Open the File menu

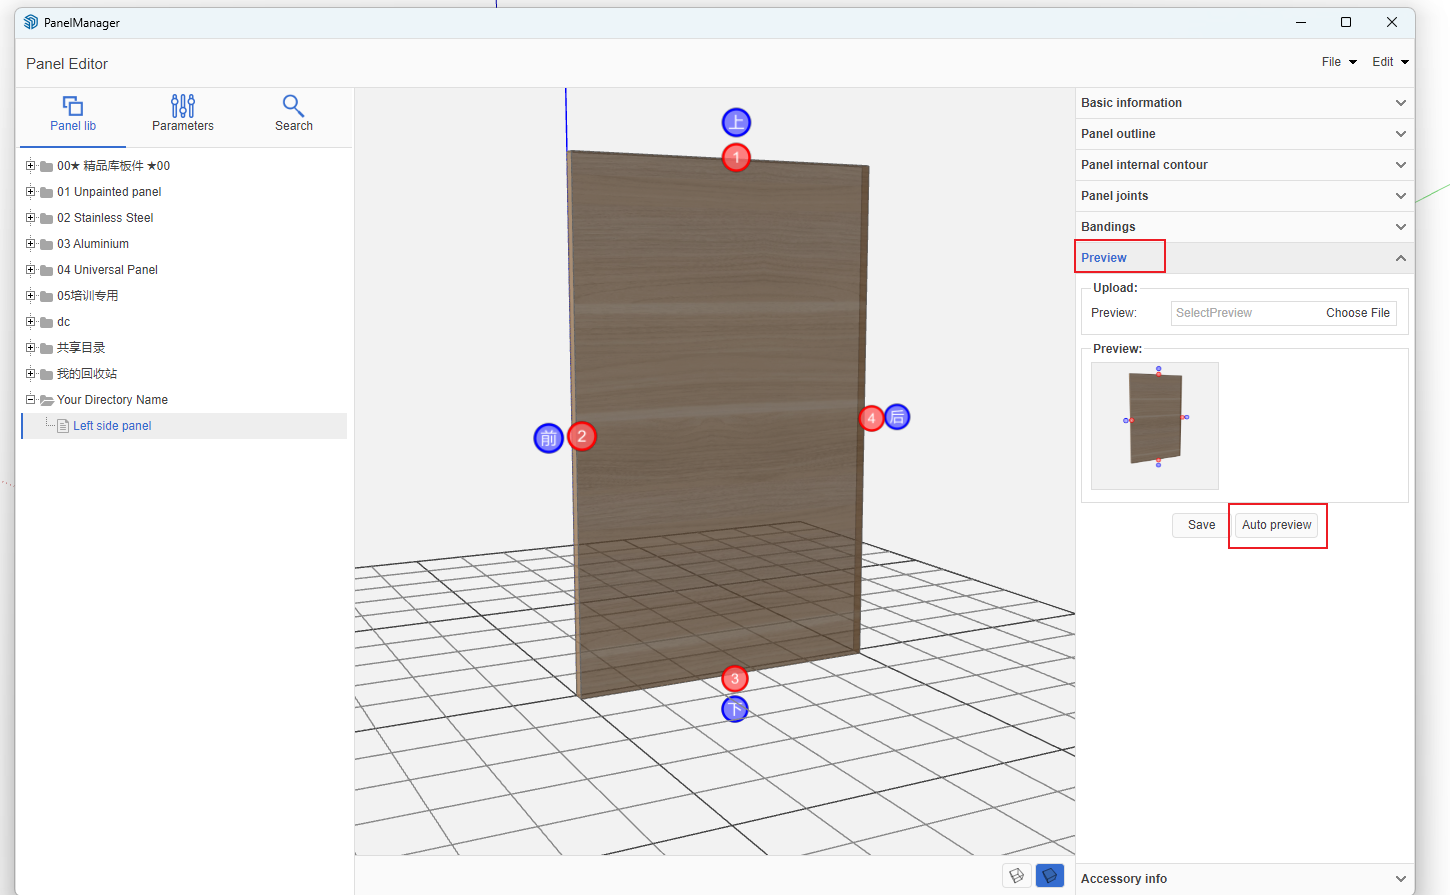tap(1339, 62)
